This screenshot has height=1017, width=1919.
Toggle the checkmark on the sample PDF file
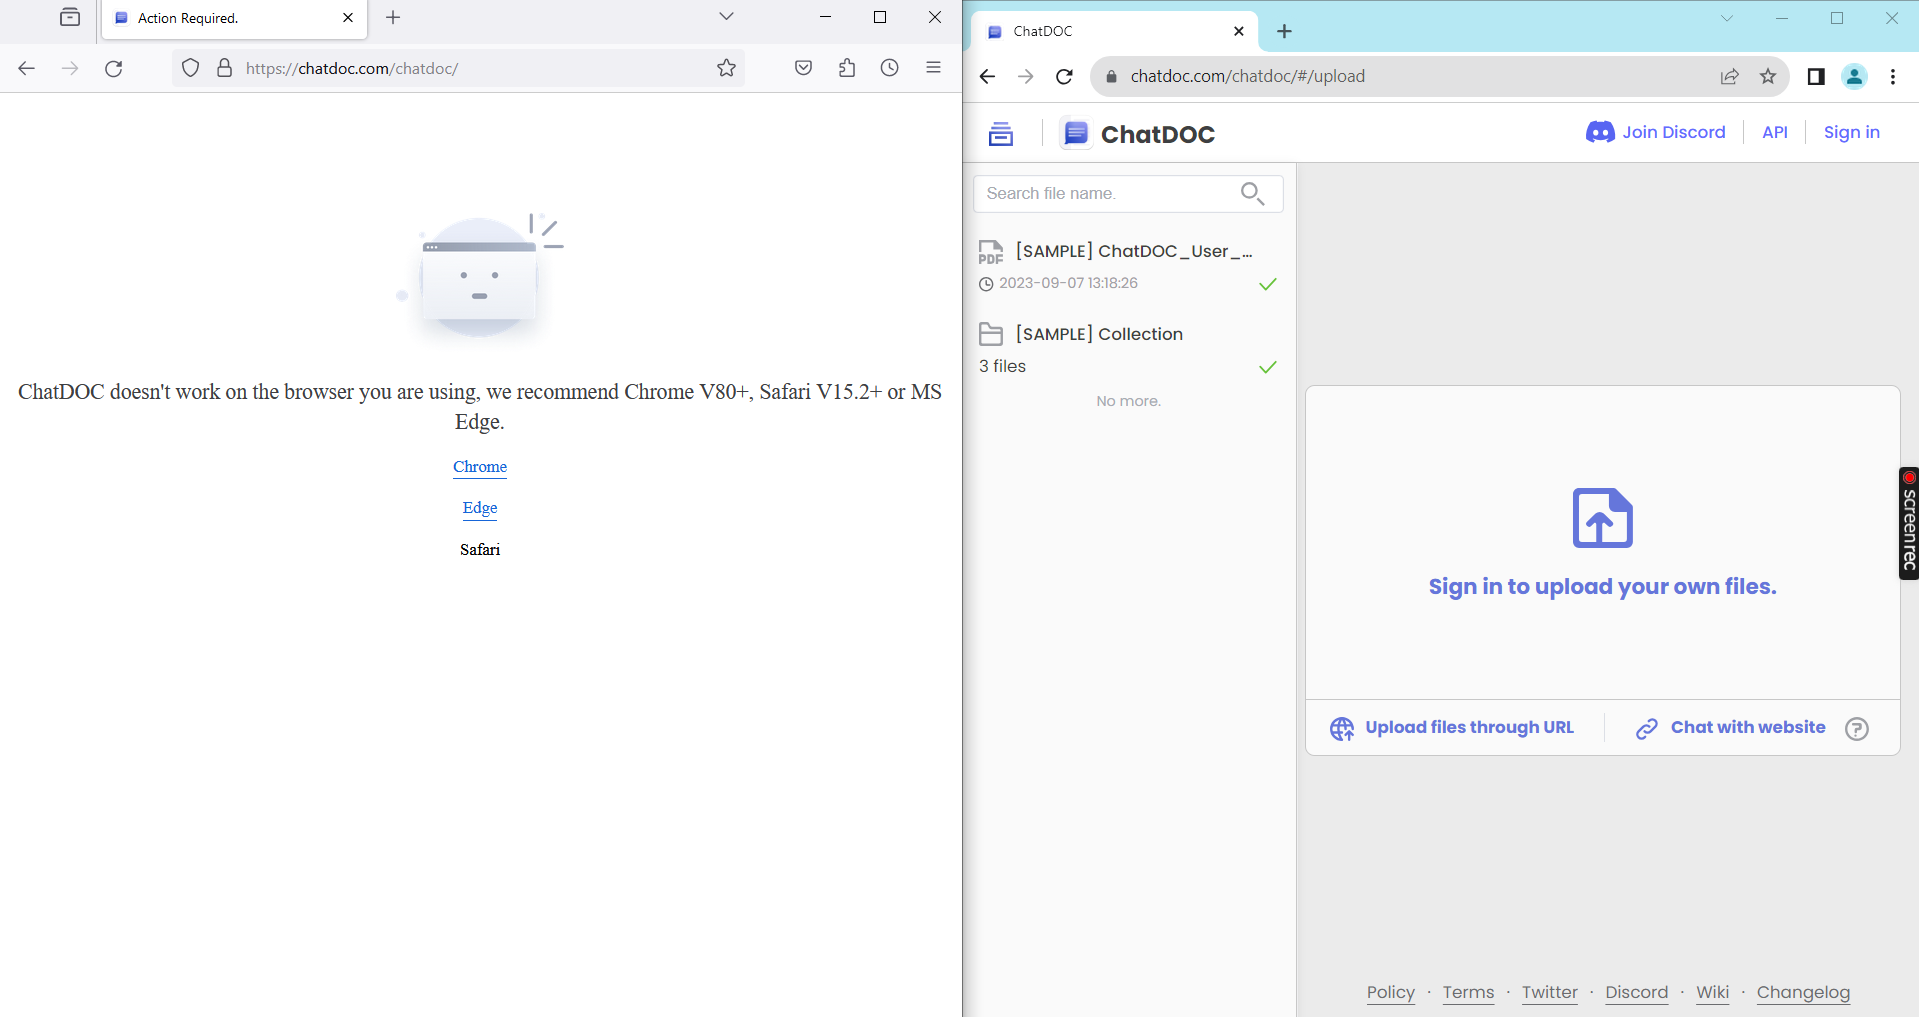(x=1267, y=283)
